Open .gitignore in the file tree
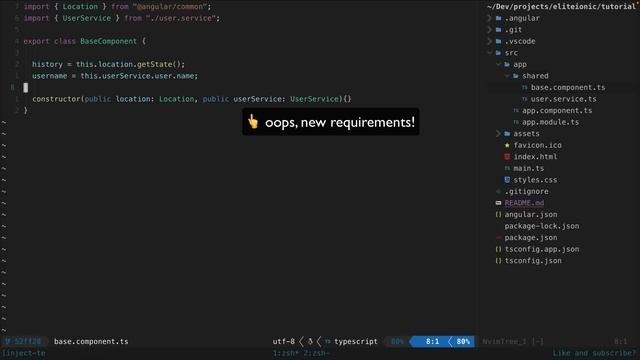 [x=527, y=191]
